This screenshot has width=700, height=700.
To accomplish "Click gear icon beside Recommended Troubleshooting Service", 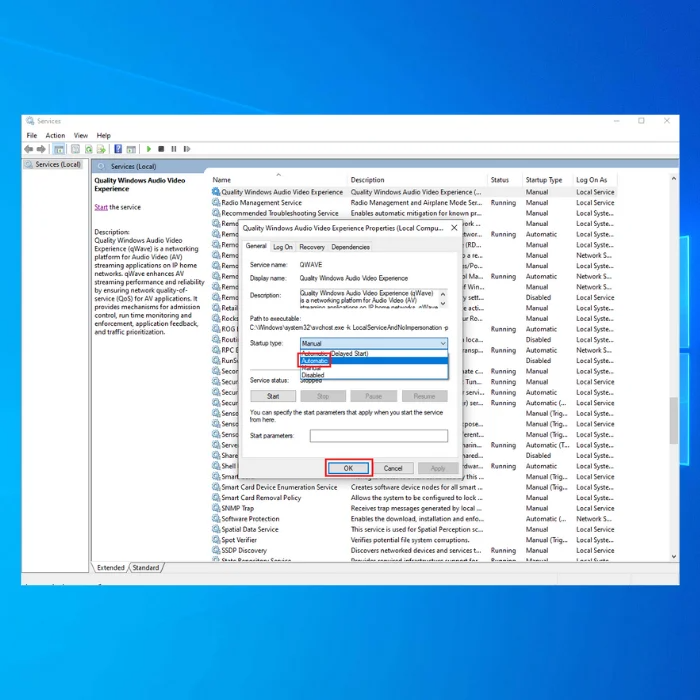I will 216,213.
